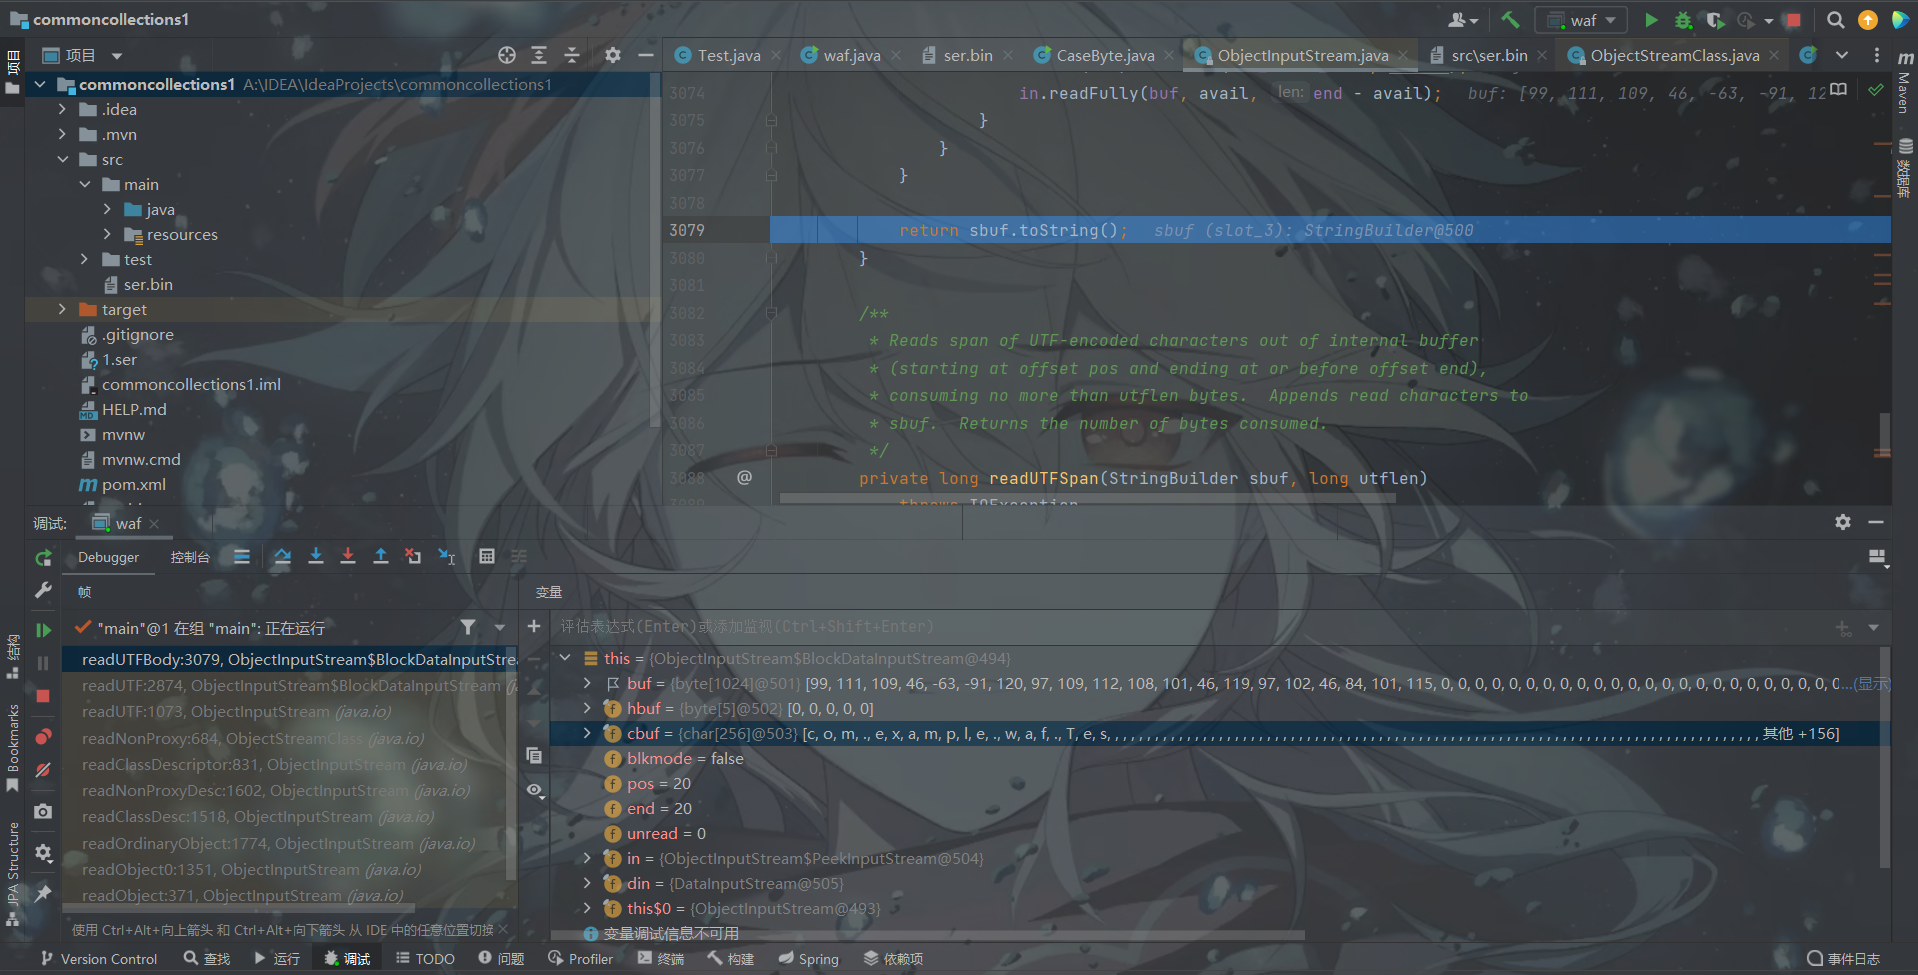Click the blue Step Into arrow
The width and height of the screenshot is (1918, 975).
tap(315, 557)
